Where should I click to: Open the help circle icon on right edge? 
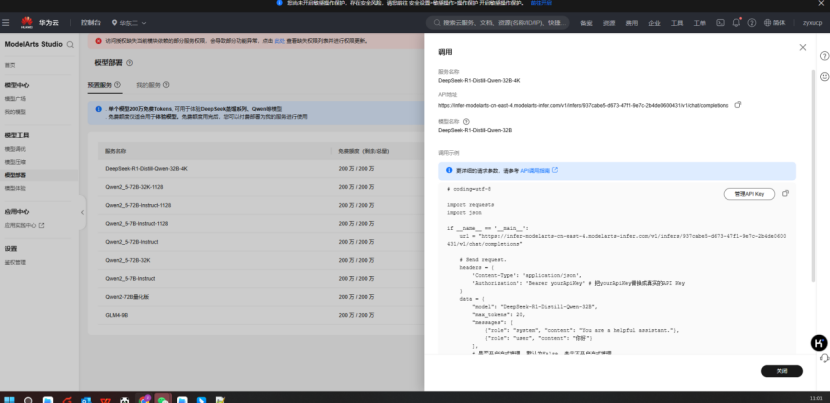click(824, 56)
